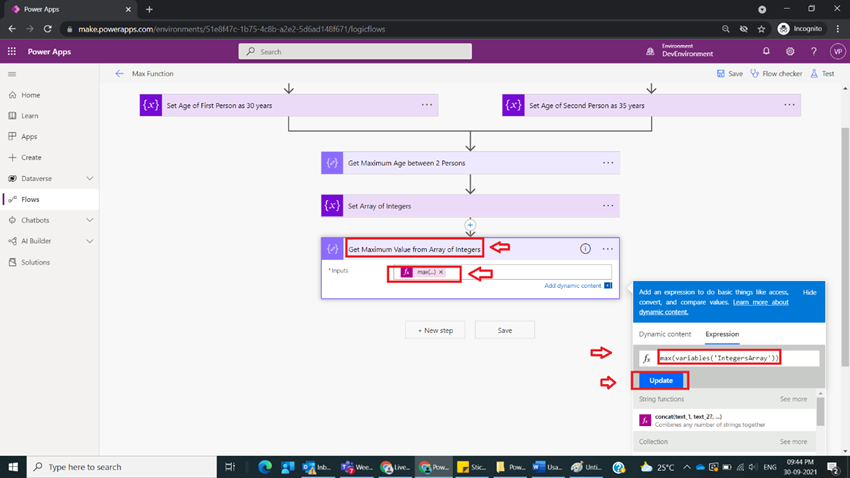This screenshot has width=850, height=478.
Task: Insert a step with the plus connector
Action: [x=470, y=225]
